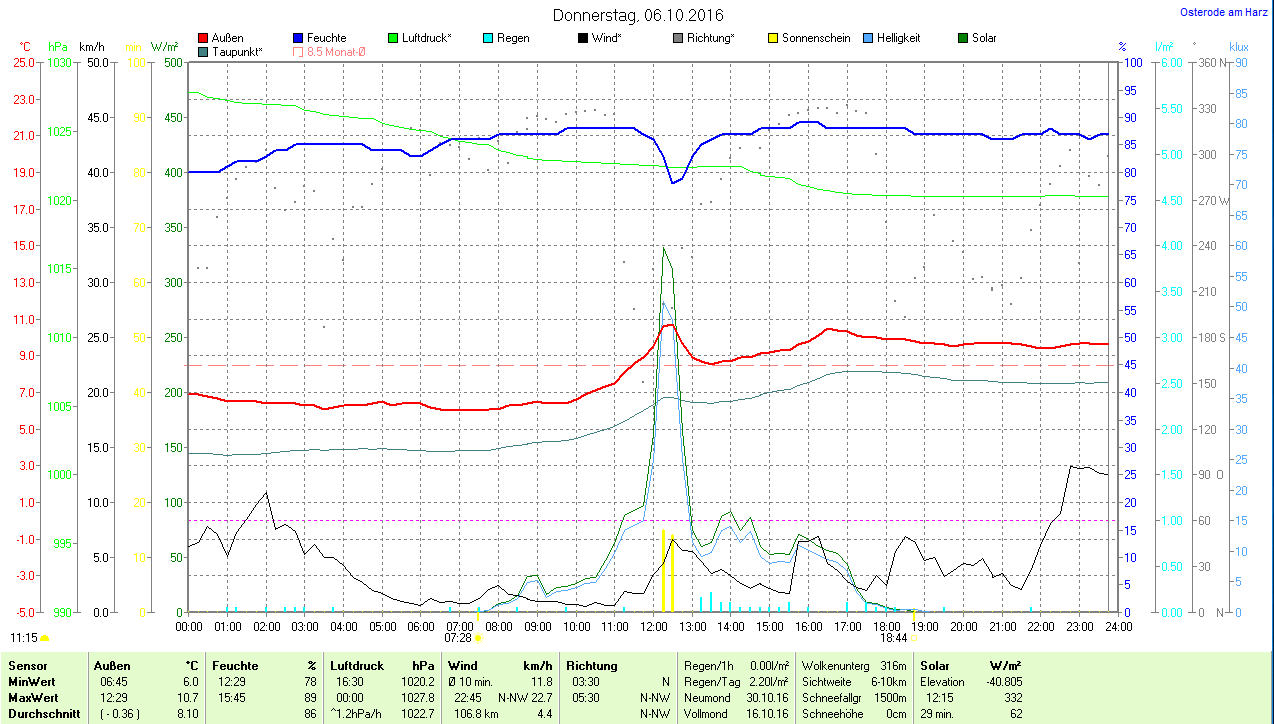Click the teal Taupunkt legend square
The image size is (1274, 724).
[x=204, y=51]
